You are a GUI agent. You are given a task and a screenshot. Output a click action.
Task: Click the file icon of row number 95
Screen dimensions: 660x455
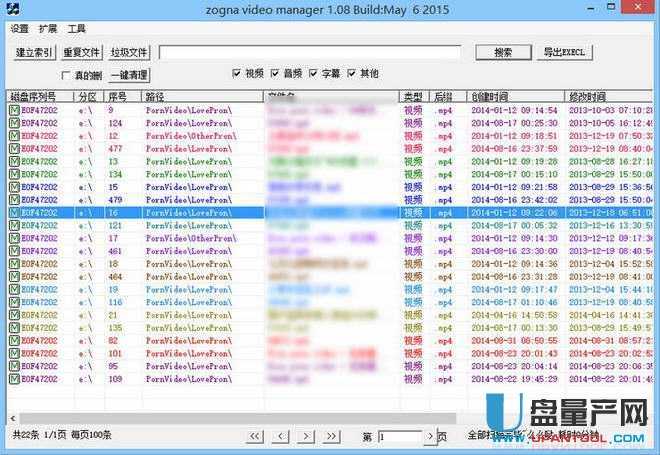point(14,366)
